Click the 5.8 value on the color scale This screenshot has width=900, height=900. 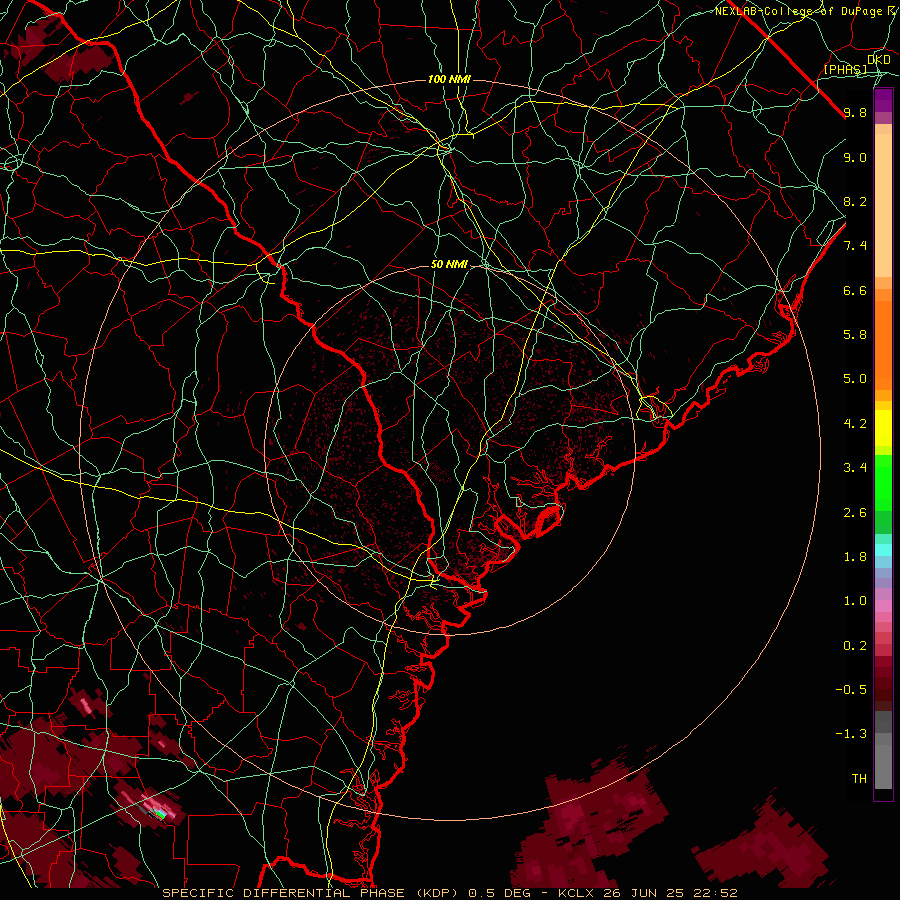[x=855, y=335]
